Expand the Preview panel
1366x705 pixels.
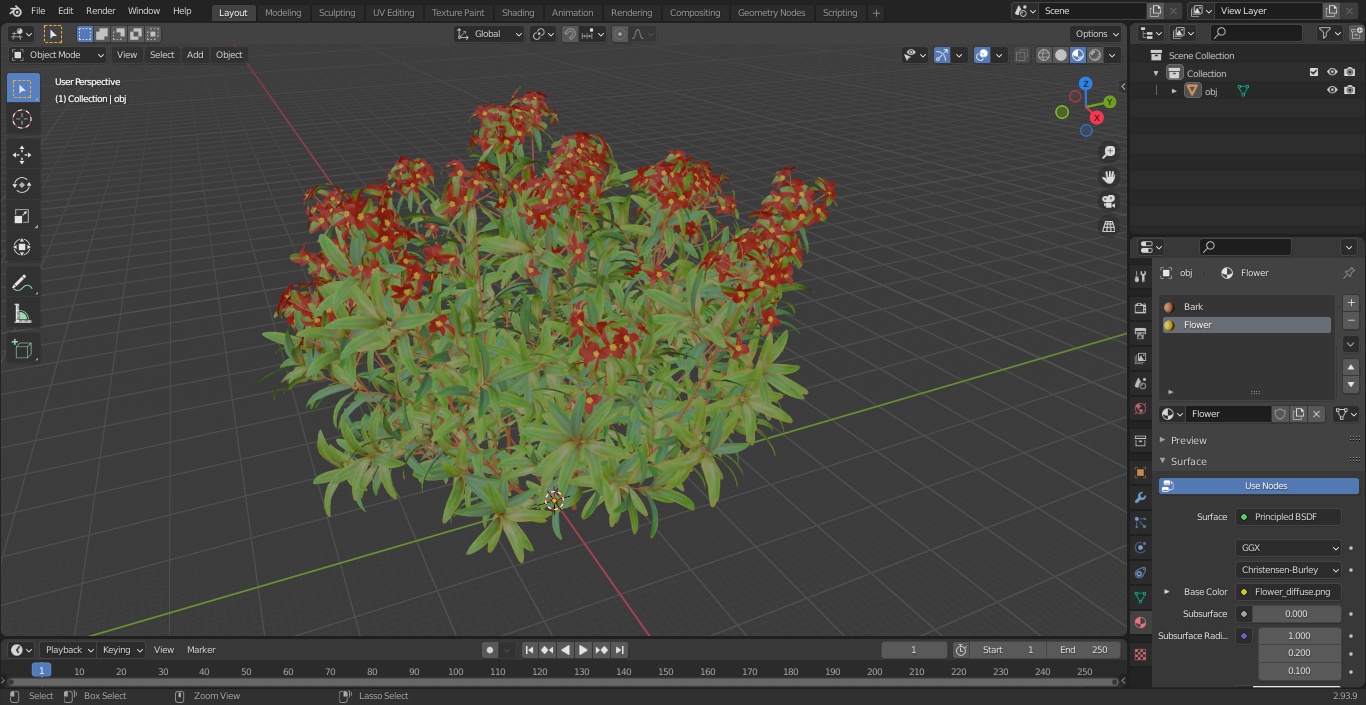pos(1162,440)
